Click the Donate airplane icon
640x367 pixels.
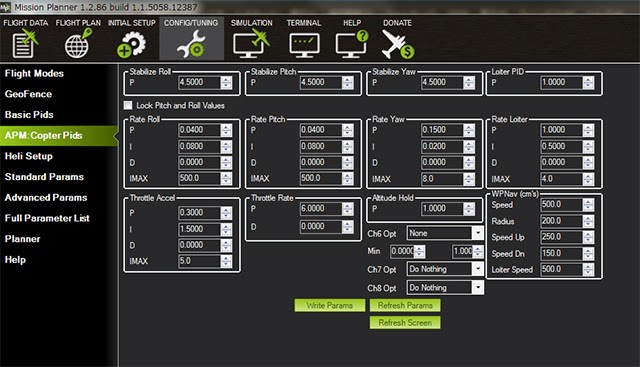(x=397, y=44)
